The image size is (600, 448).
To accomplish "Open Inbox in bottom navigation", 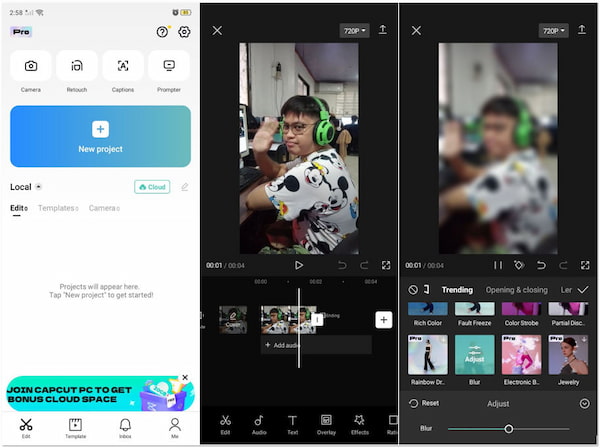I will (x=125, y=428).
